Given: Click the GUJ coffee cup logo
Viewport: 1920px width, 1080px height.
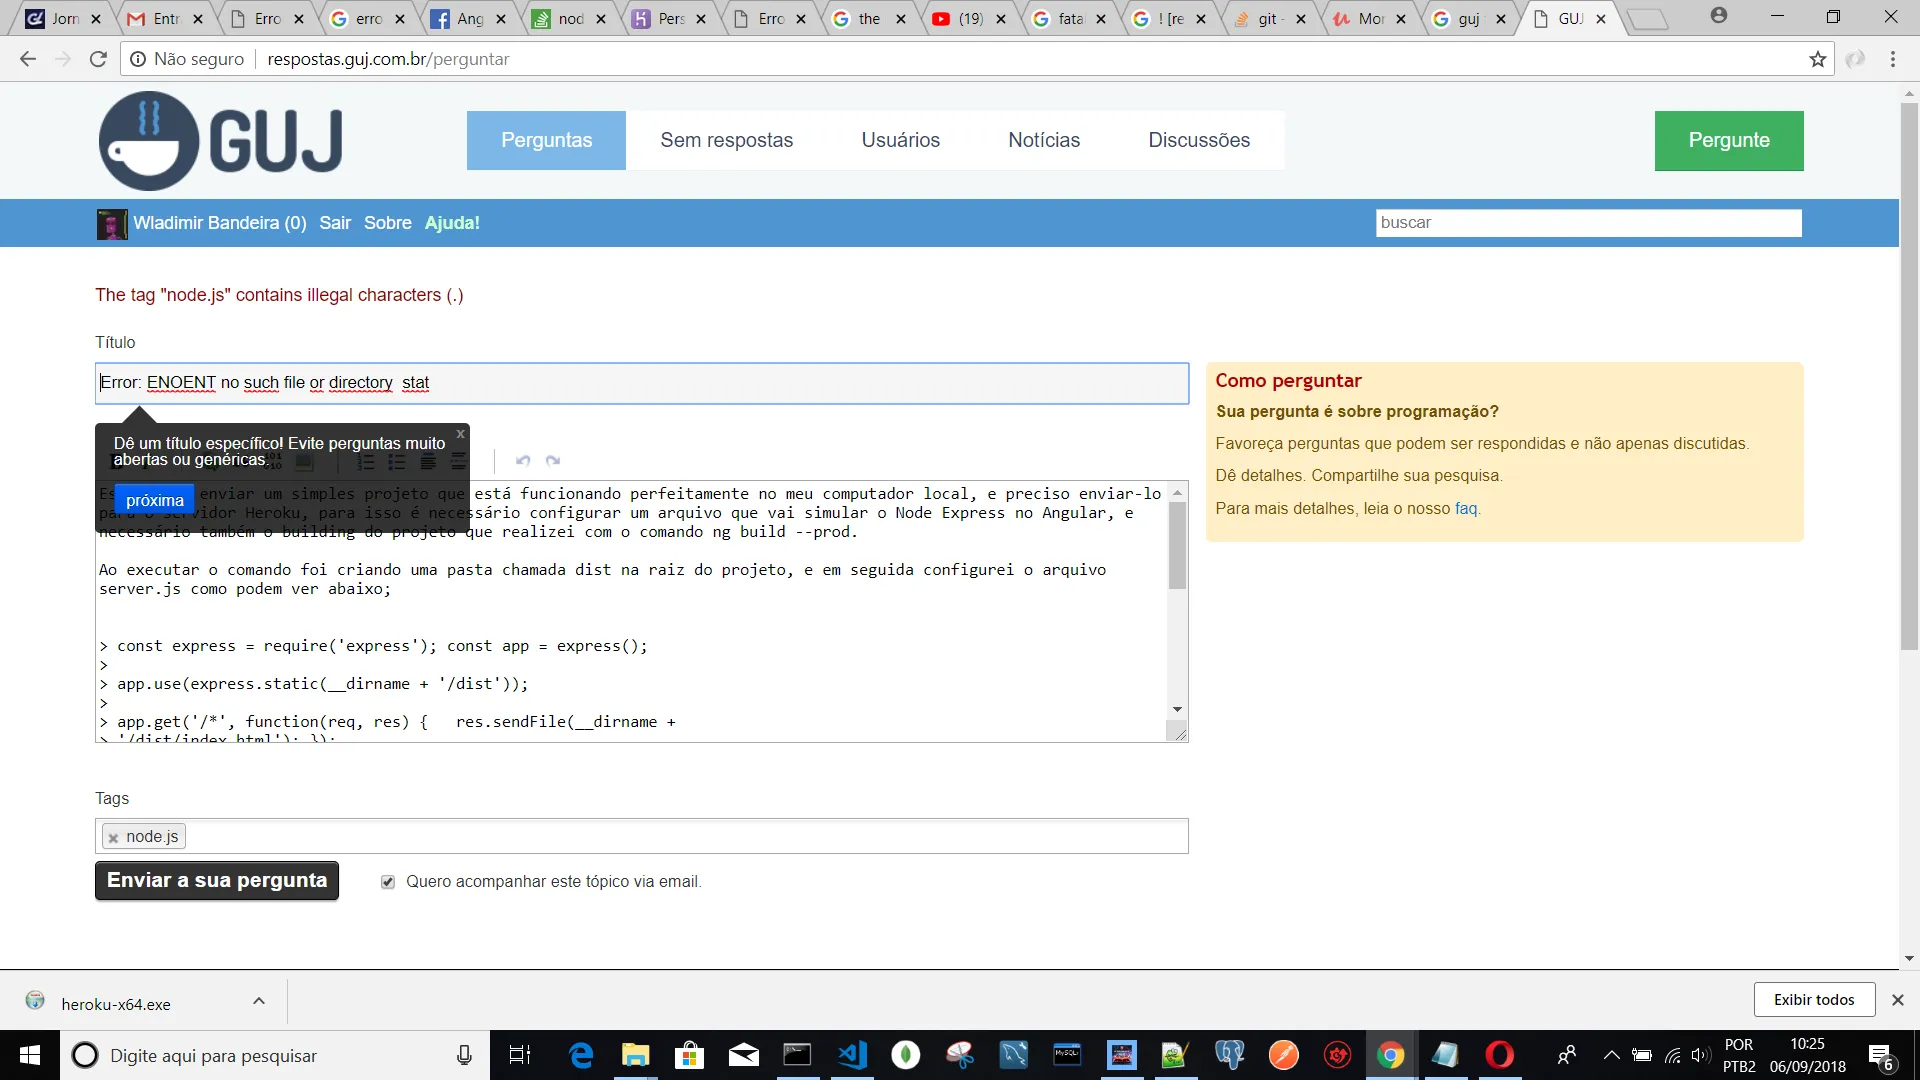Looking at the screenshot, I should (148, 141).
